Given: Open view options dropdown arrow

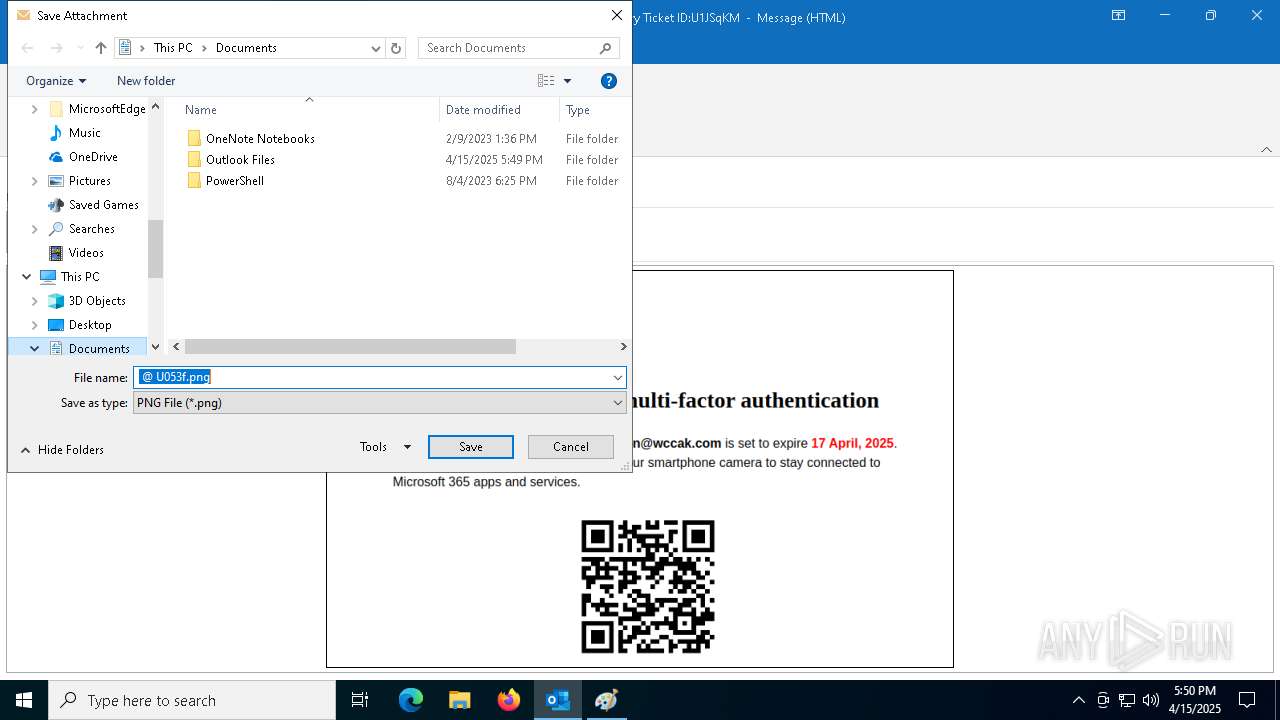Looking at the screenshot, I should coord(568,81).
